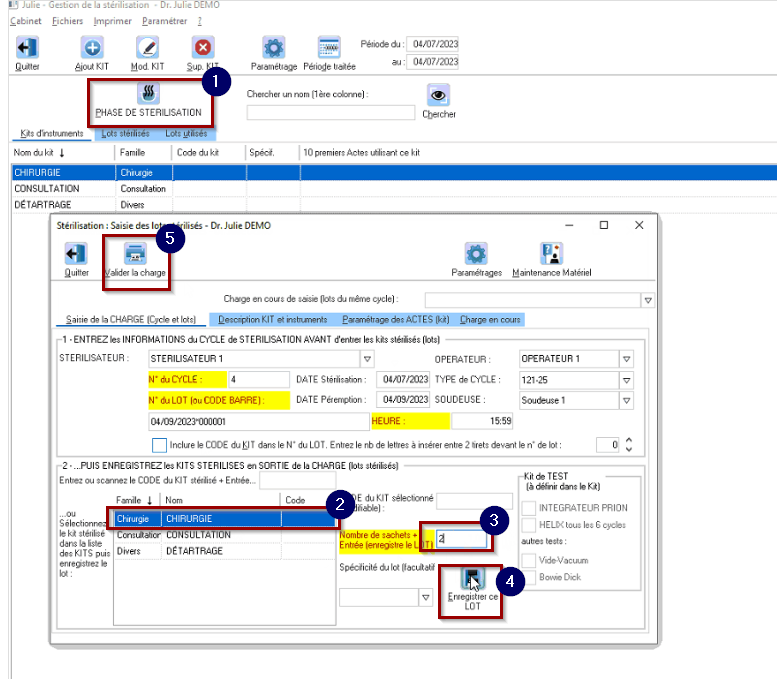Open Paramétrage gear in main toolbar

click(274, 48)
